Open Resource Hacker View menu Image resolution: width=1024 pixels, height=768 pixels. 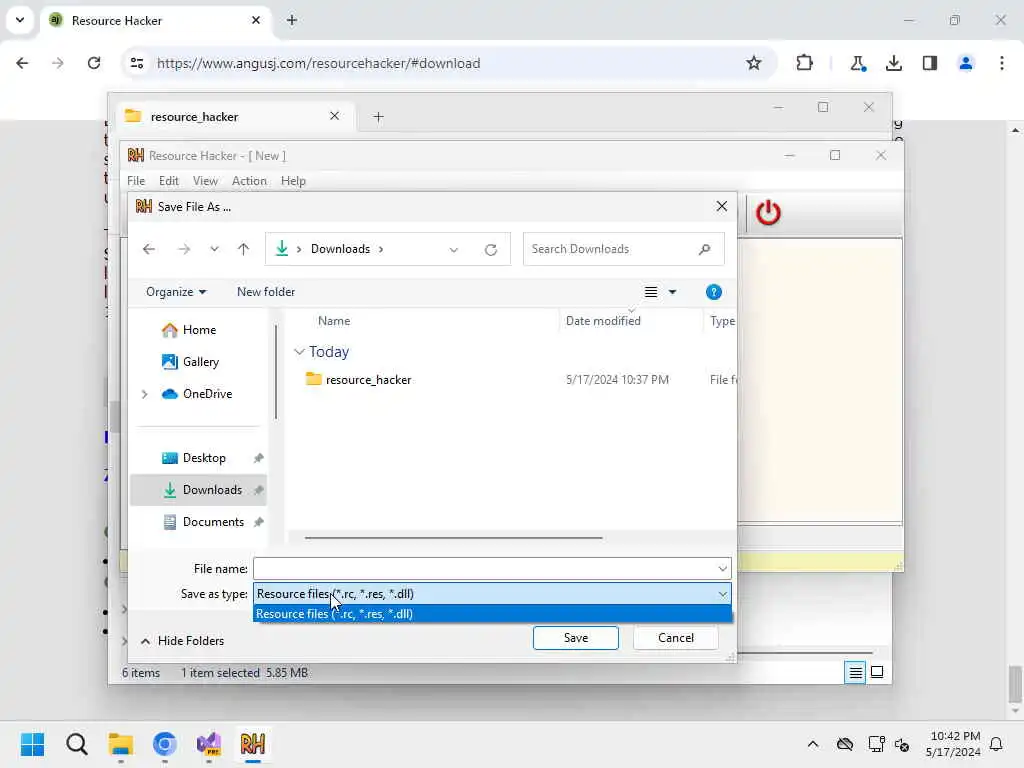point(205,181)
